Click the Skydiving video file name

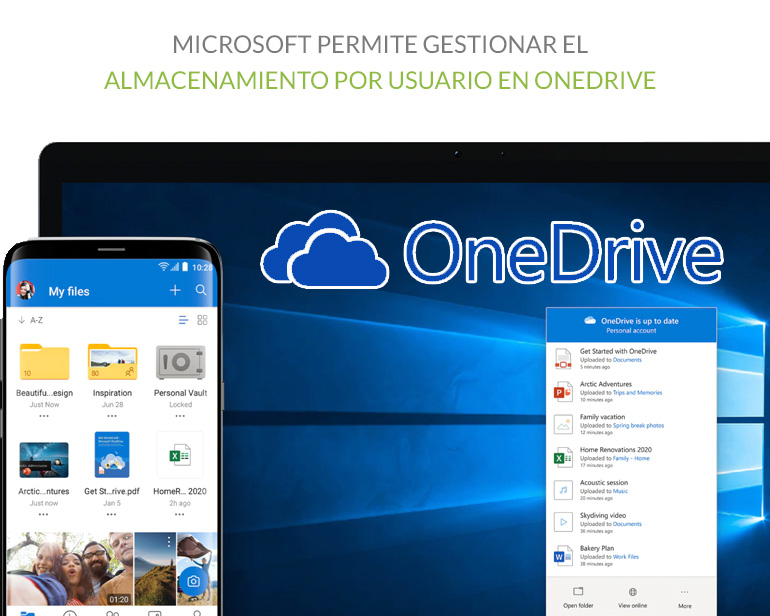pos(603,515)
